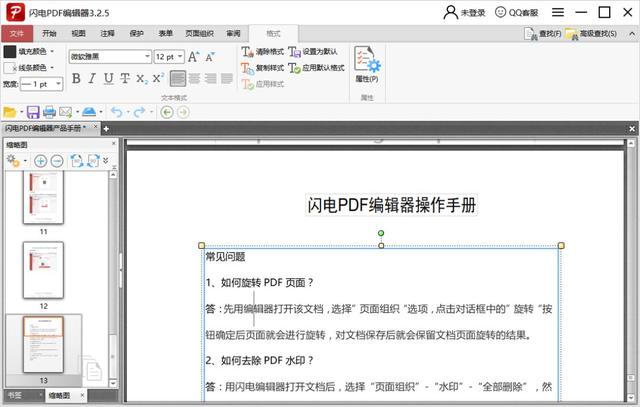Add new document tab plus button
640x407 pixels.
pyautogui.click(x=106, y=129)
